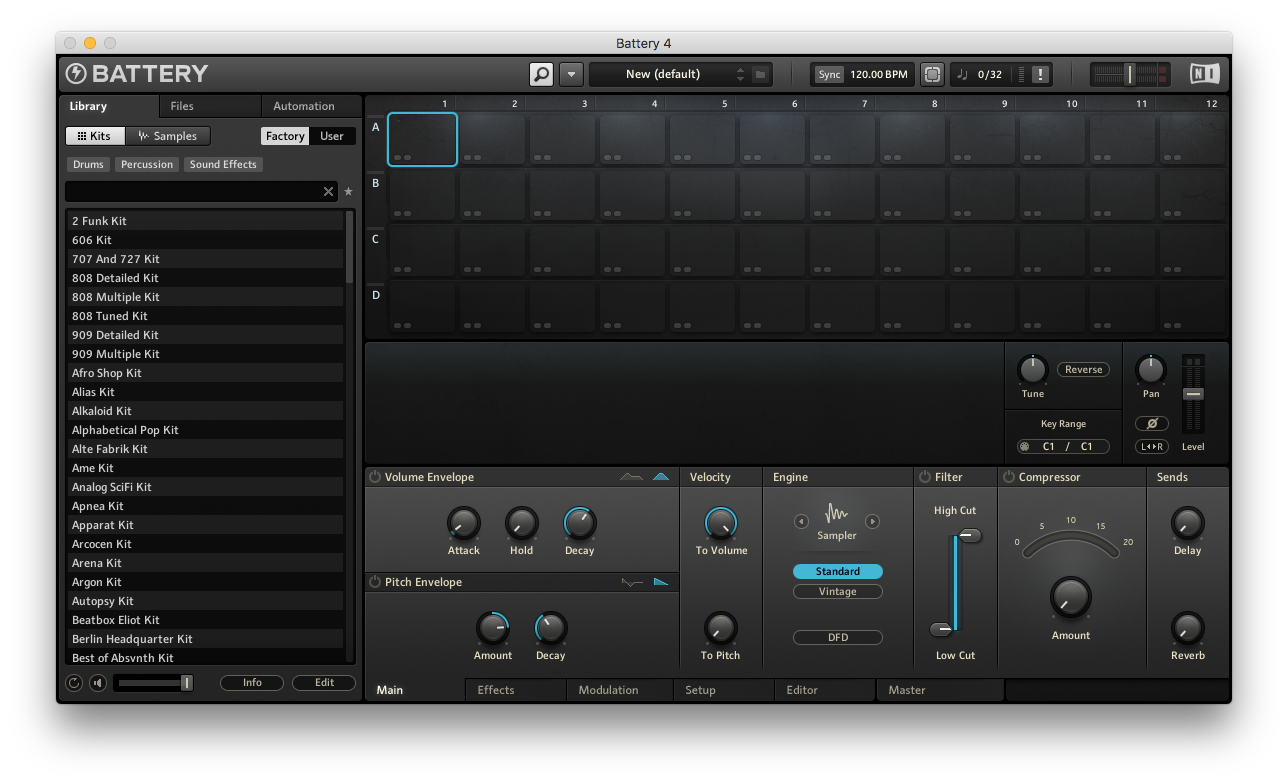Toggle the Compressor power button
Screen dimensions: 1288x784
[x=1009, y=477]
